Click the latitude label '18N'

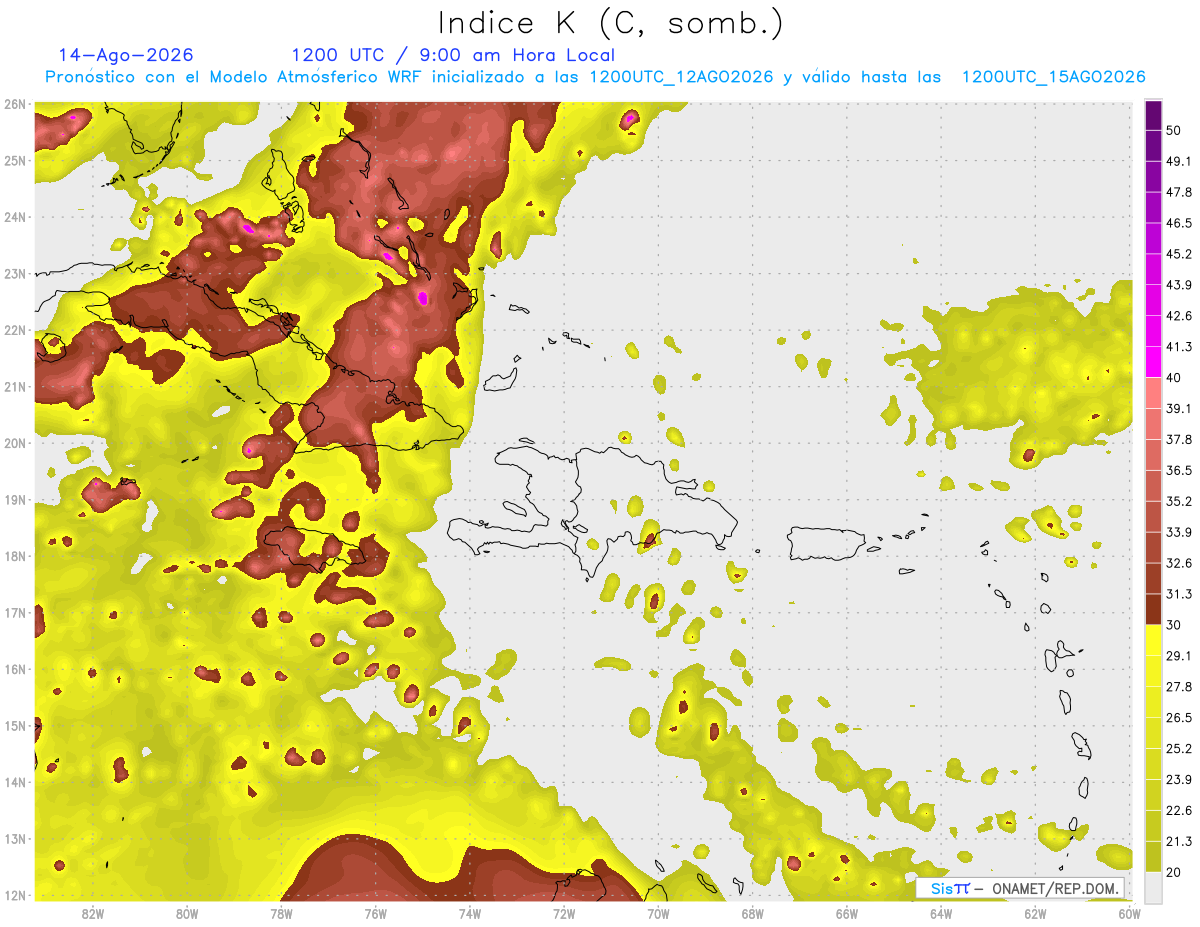pyautogui.click(x=15, y=556)
